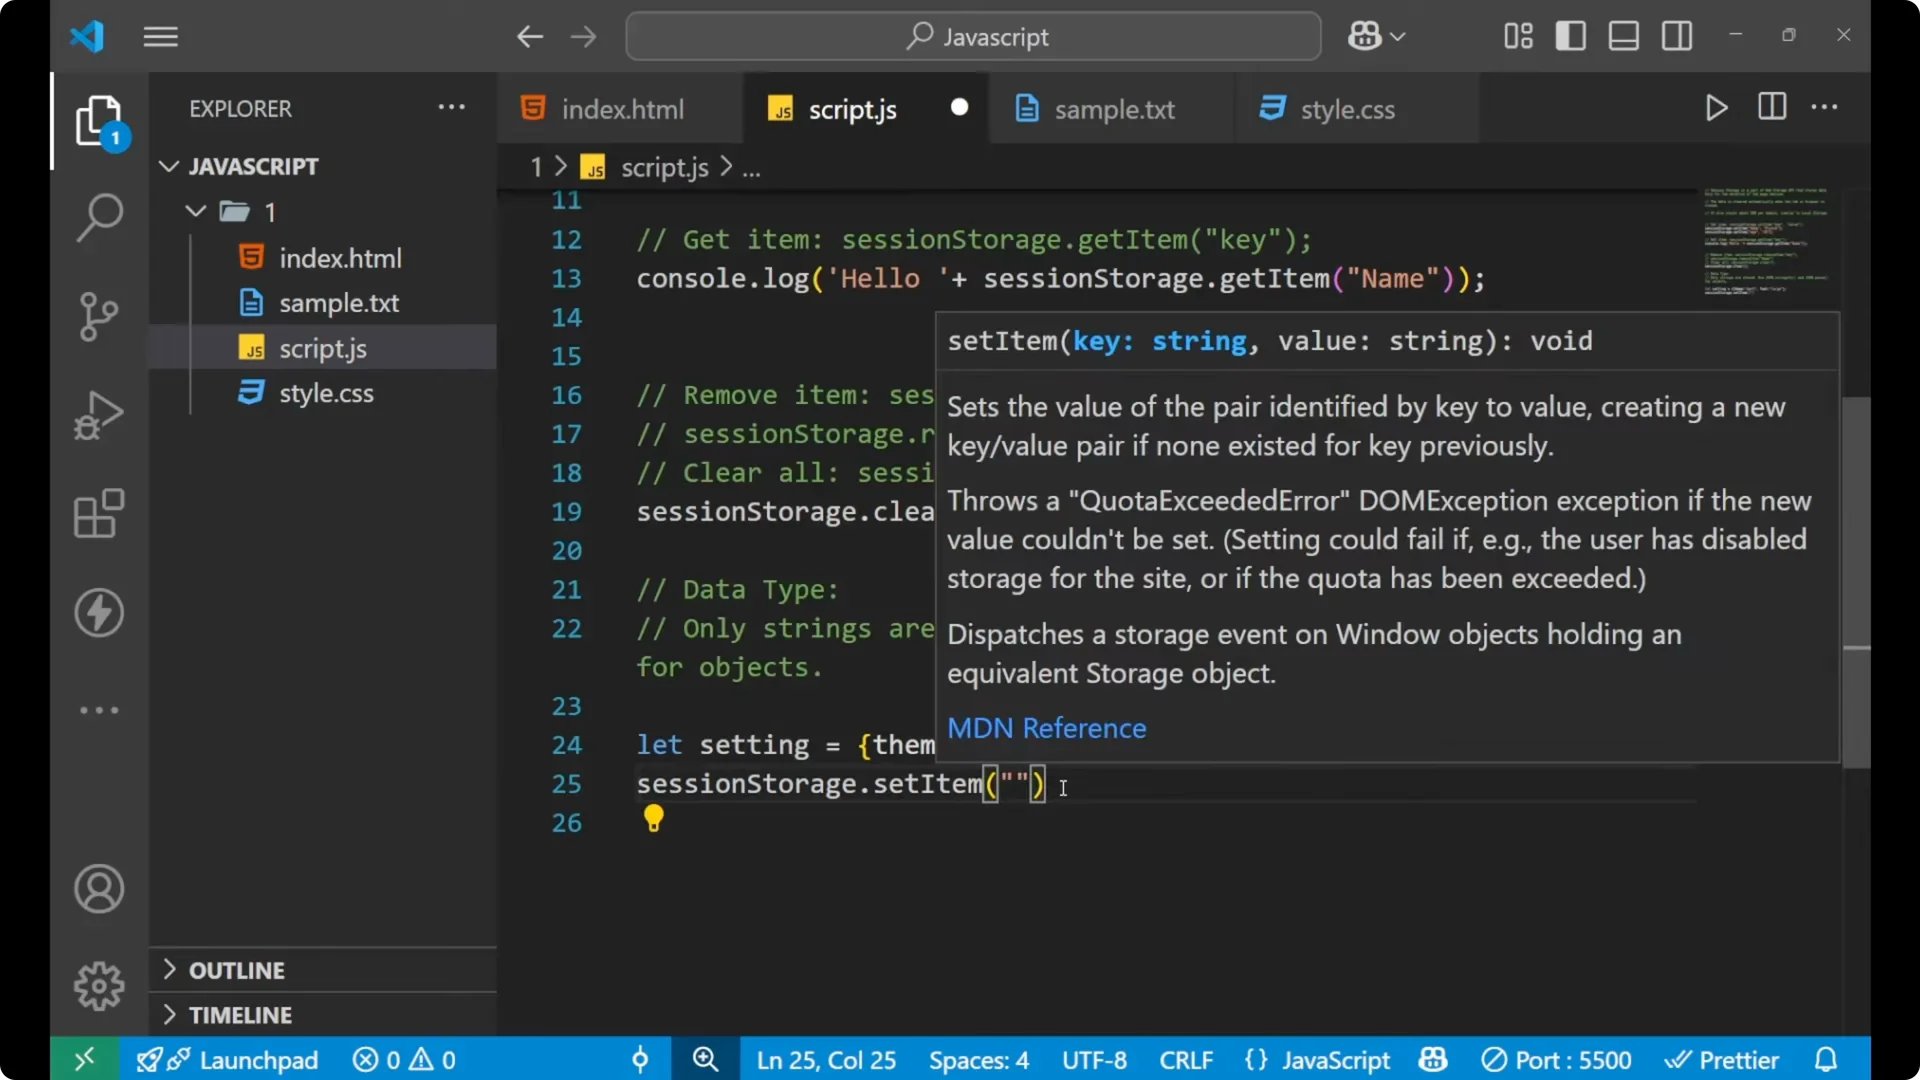Open the MDN Reference link
The image size is (1920, 1080).
[x=1046, y=728]
